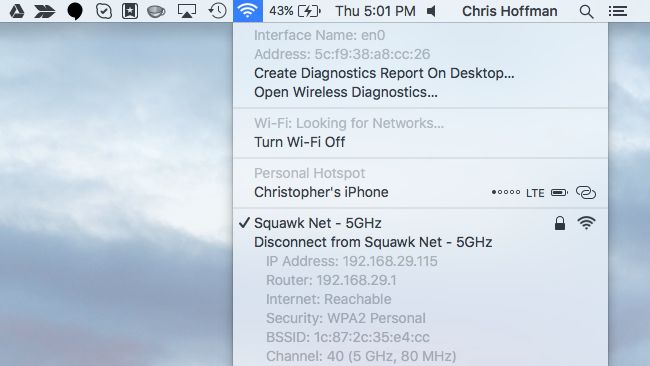This screenshot has width=650, height=366.
Task: Select Create Diagnostics Report On Desktop
Action: pos(420,73)
